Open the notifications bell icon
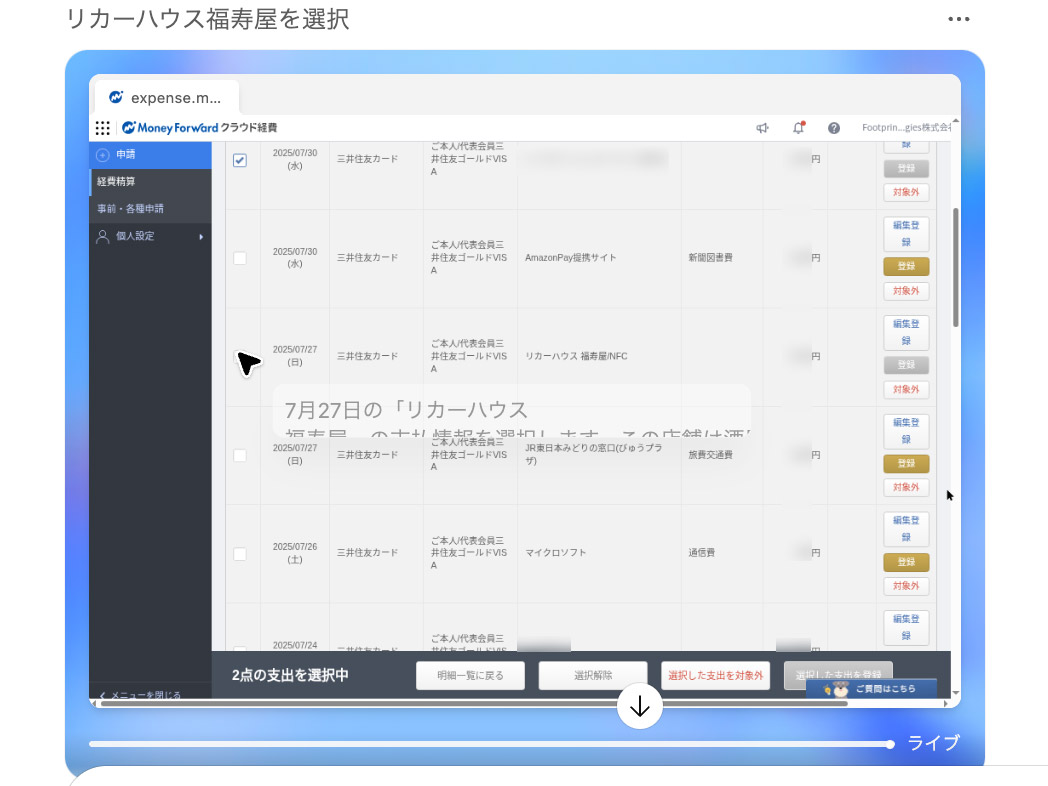Screen dimensions: 1048x786 (798, 128)
